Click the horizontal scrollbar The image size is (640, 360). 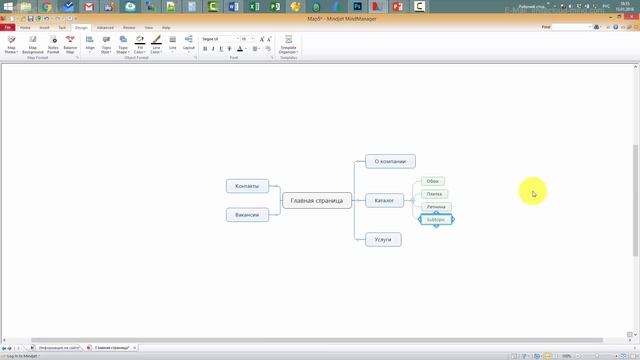[x=317, y=340]
